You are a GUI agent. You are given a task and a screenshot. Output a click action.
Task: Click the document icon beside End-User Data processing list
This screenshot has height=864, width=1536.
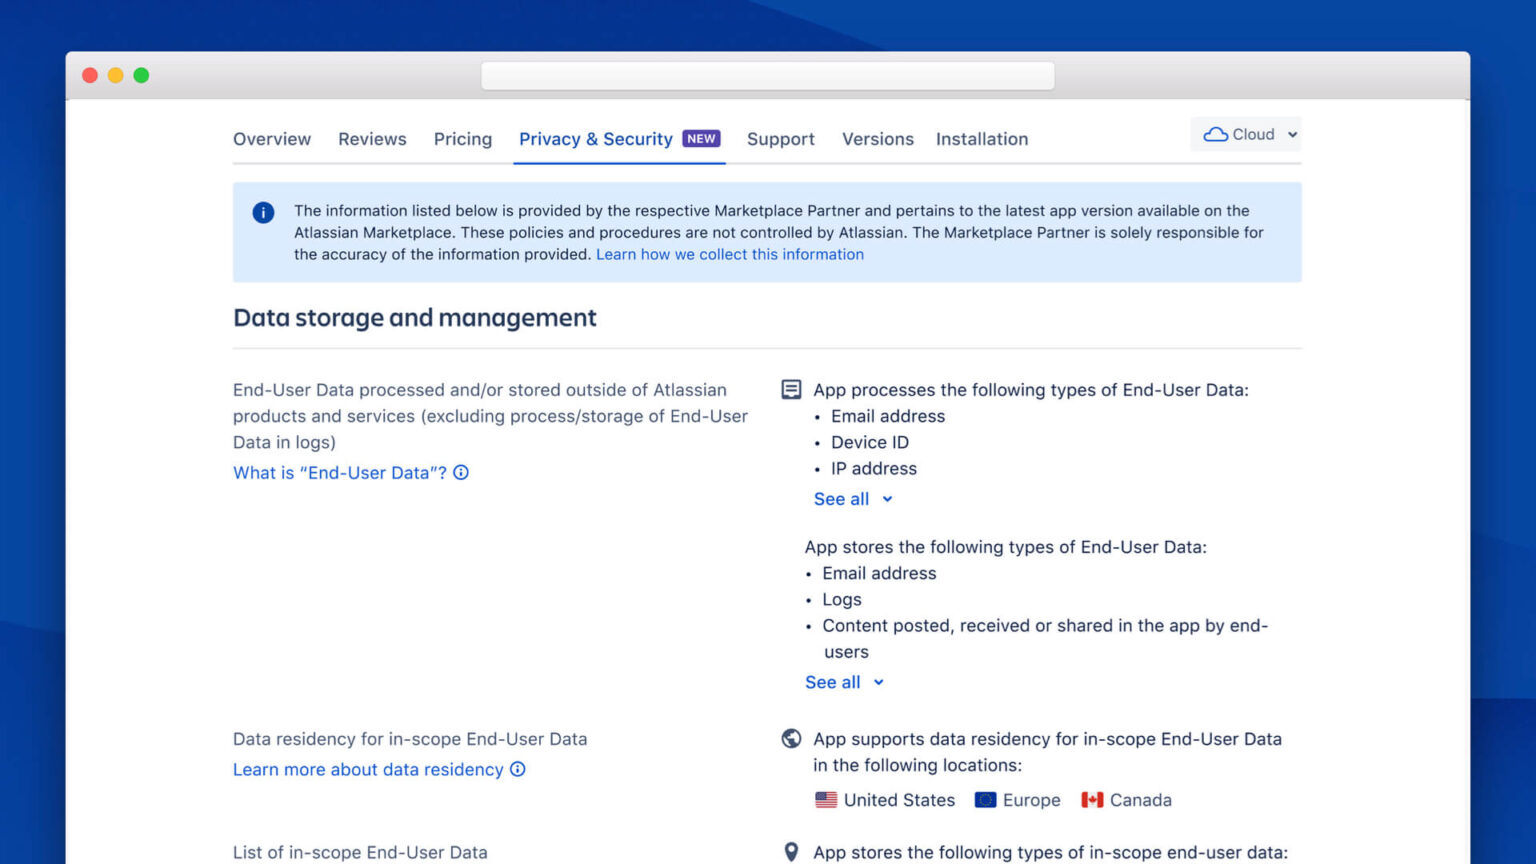pos(791,389)
